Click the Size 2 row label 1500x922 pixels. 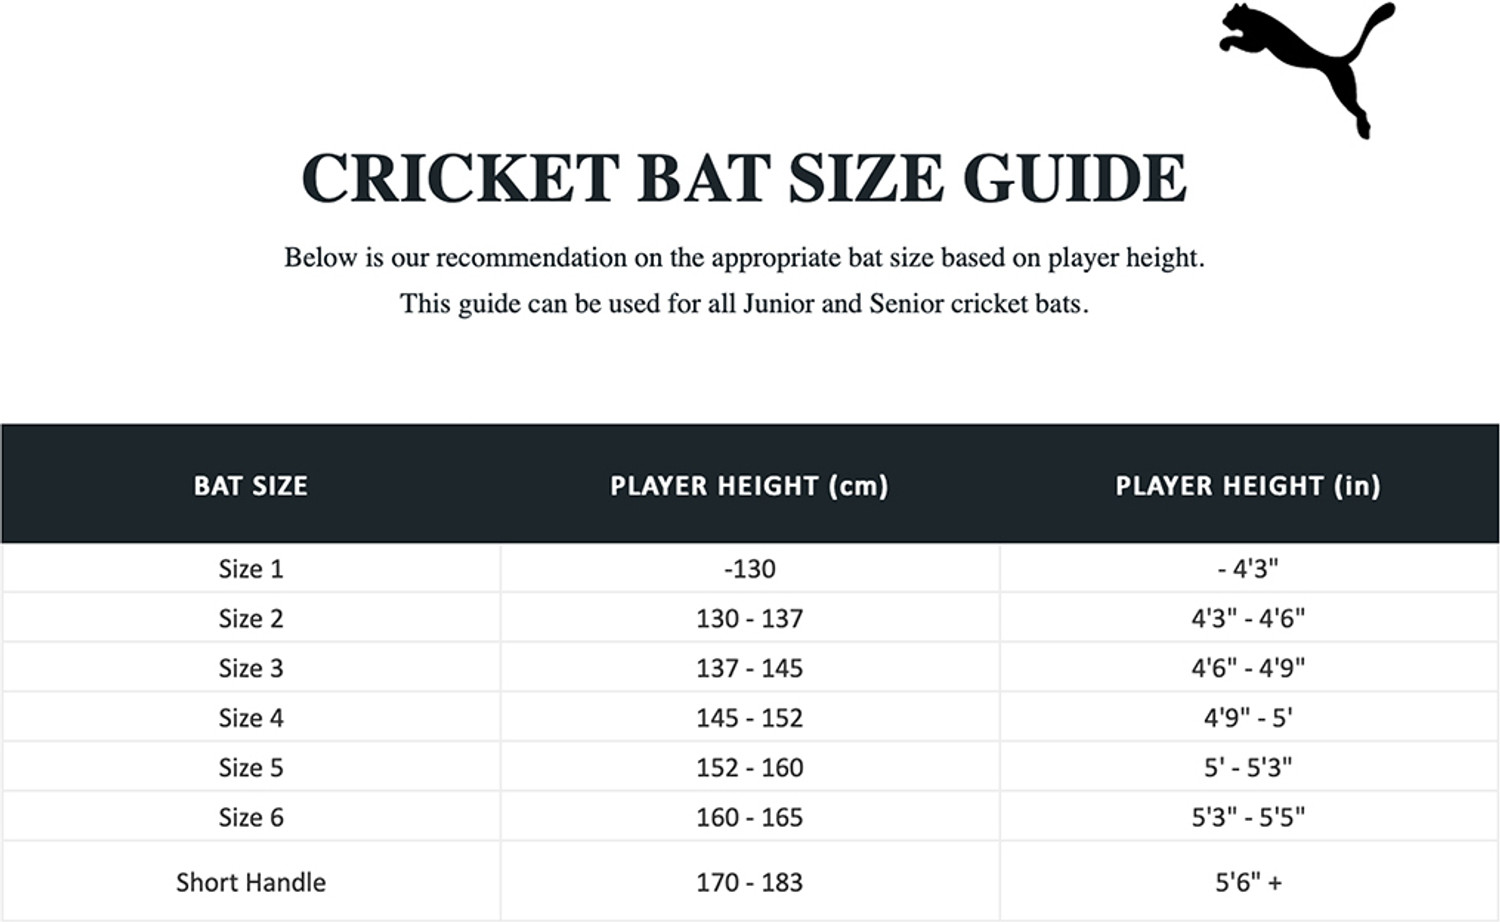point(251,619)
